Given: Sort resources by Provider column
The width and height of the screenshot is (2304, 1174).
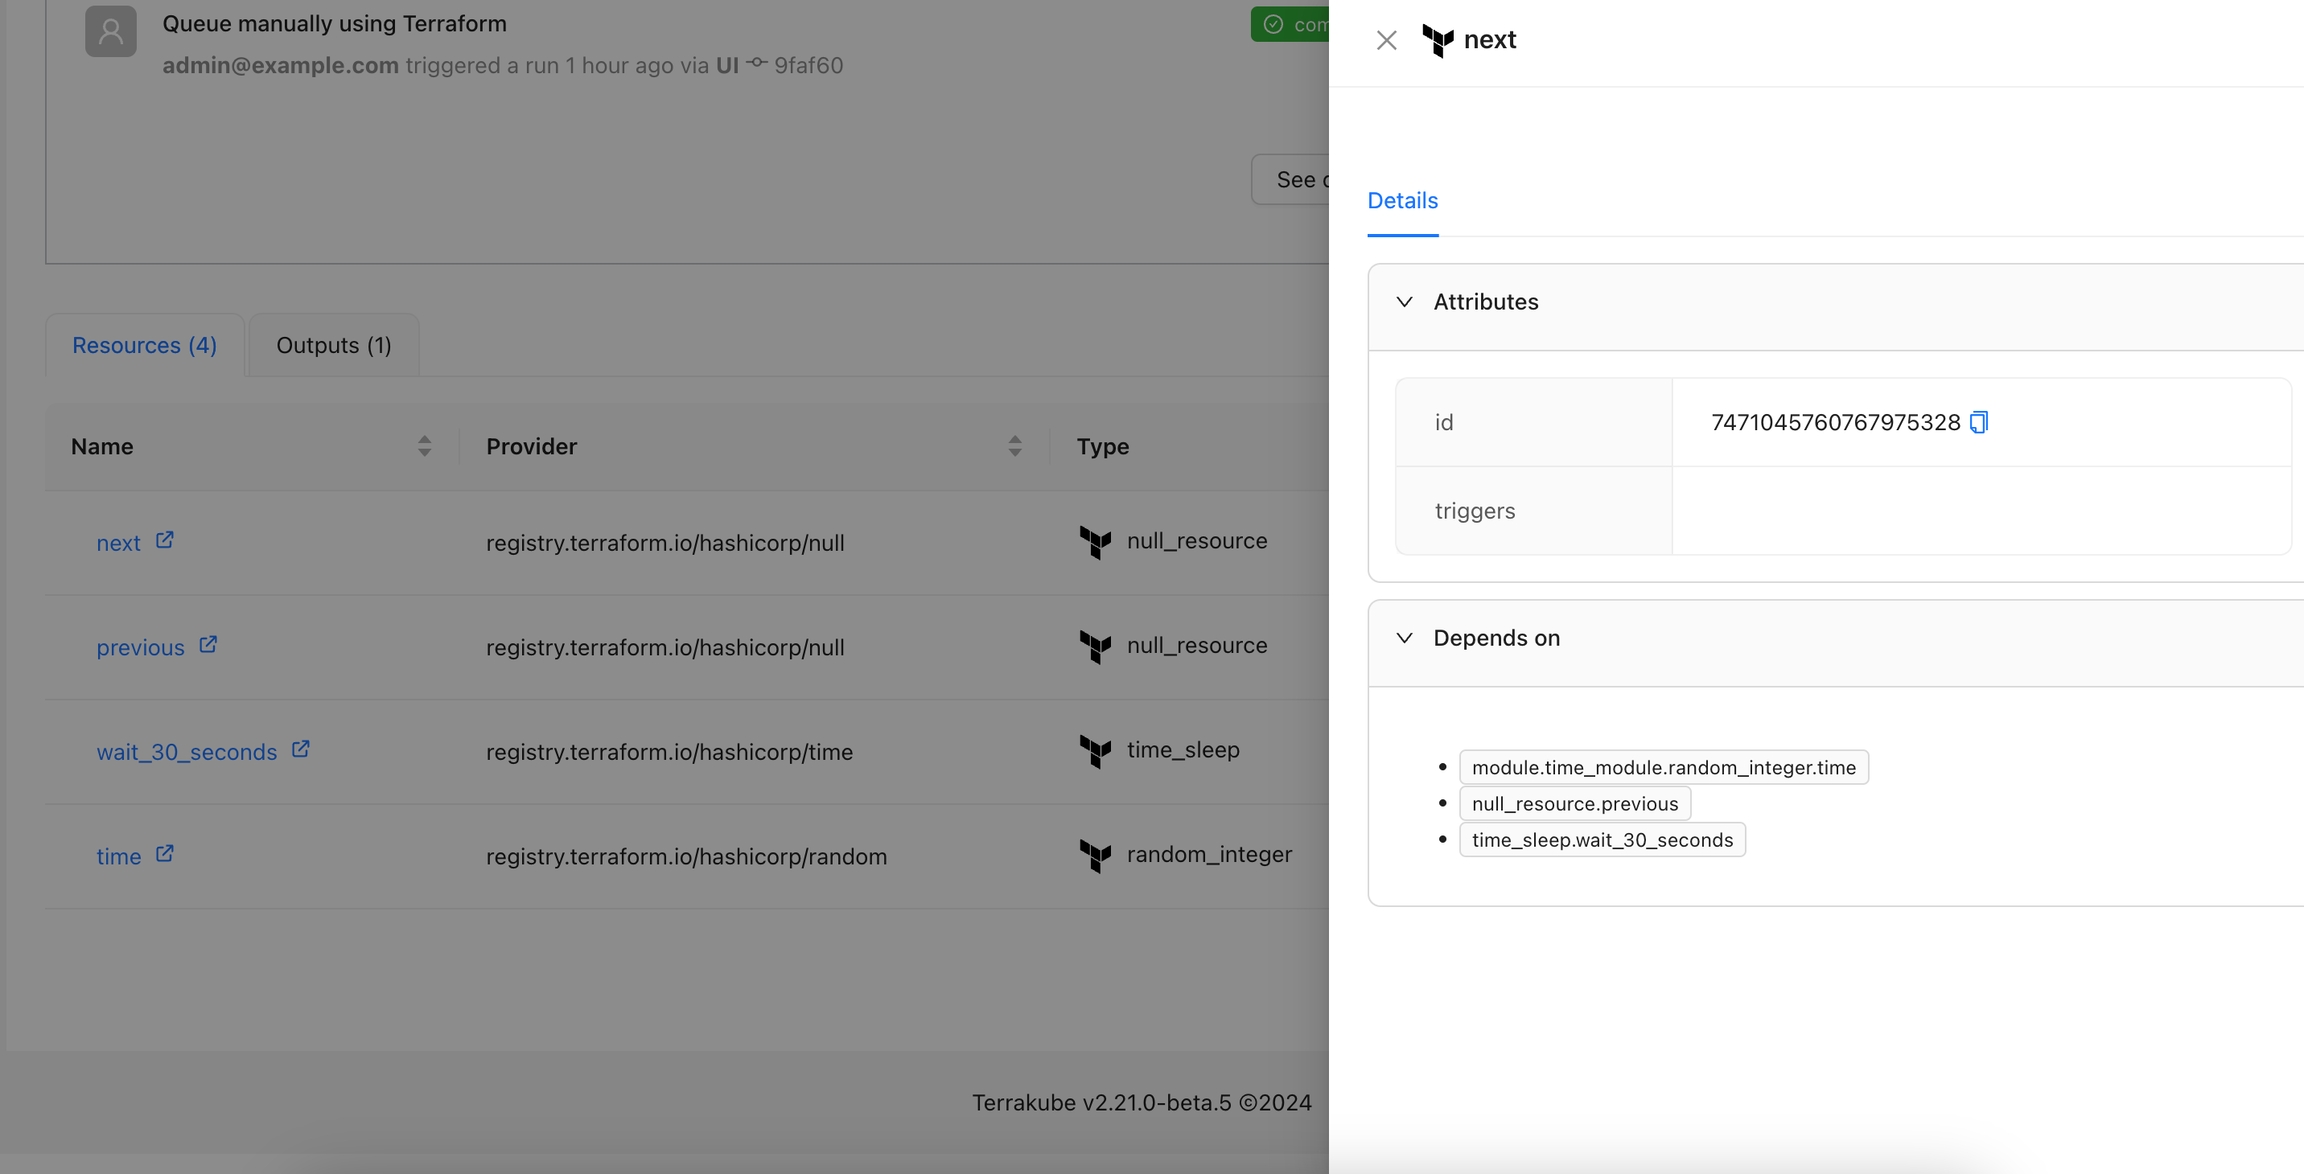Looking at the screenshot, I should pos(1014,446).
